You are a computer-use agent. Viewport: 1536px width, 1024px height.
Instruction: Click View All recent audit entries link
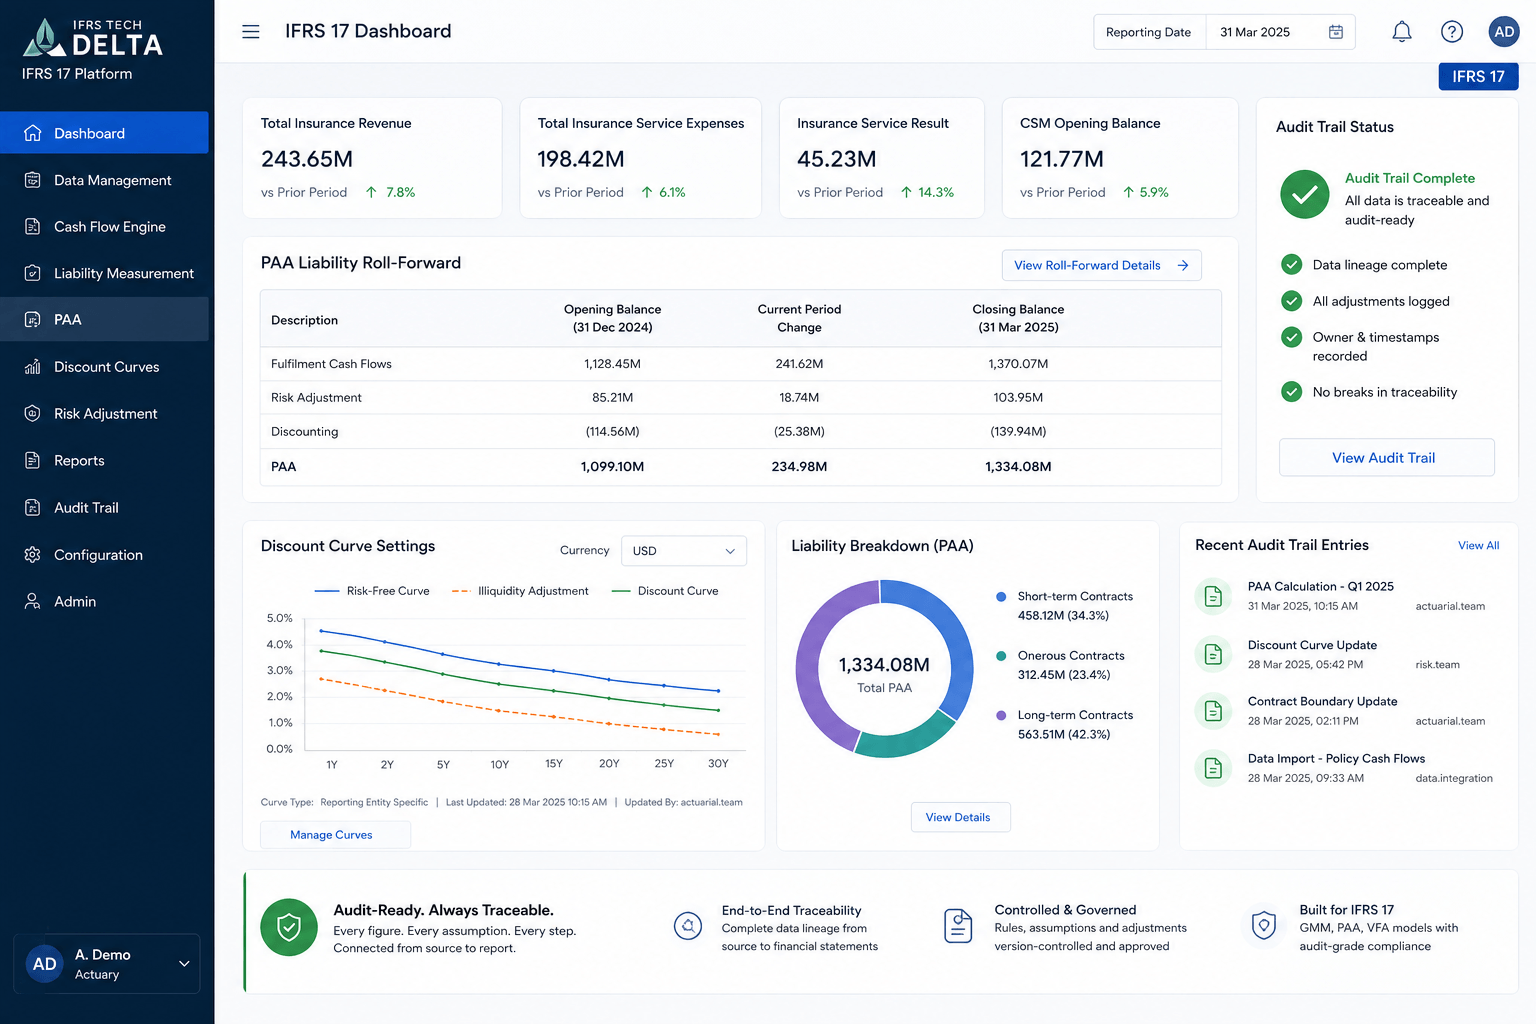1478,545
